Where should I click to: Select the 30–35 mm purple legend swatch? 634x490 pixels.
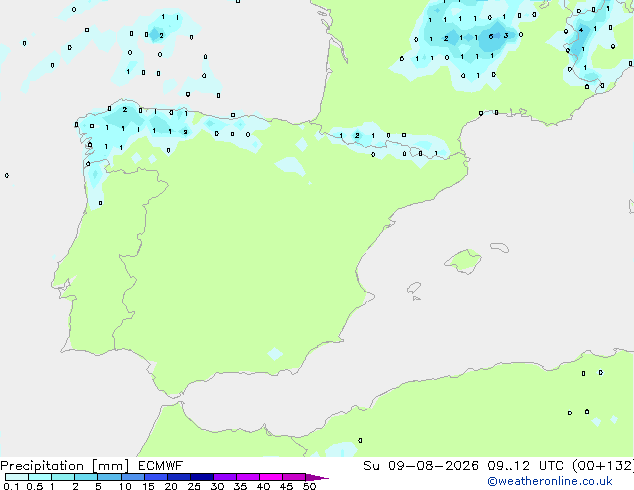coord(224,477)
